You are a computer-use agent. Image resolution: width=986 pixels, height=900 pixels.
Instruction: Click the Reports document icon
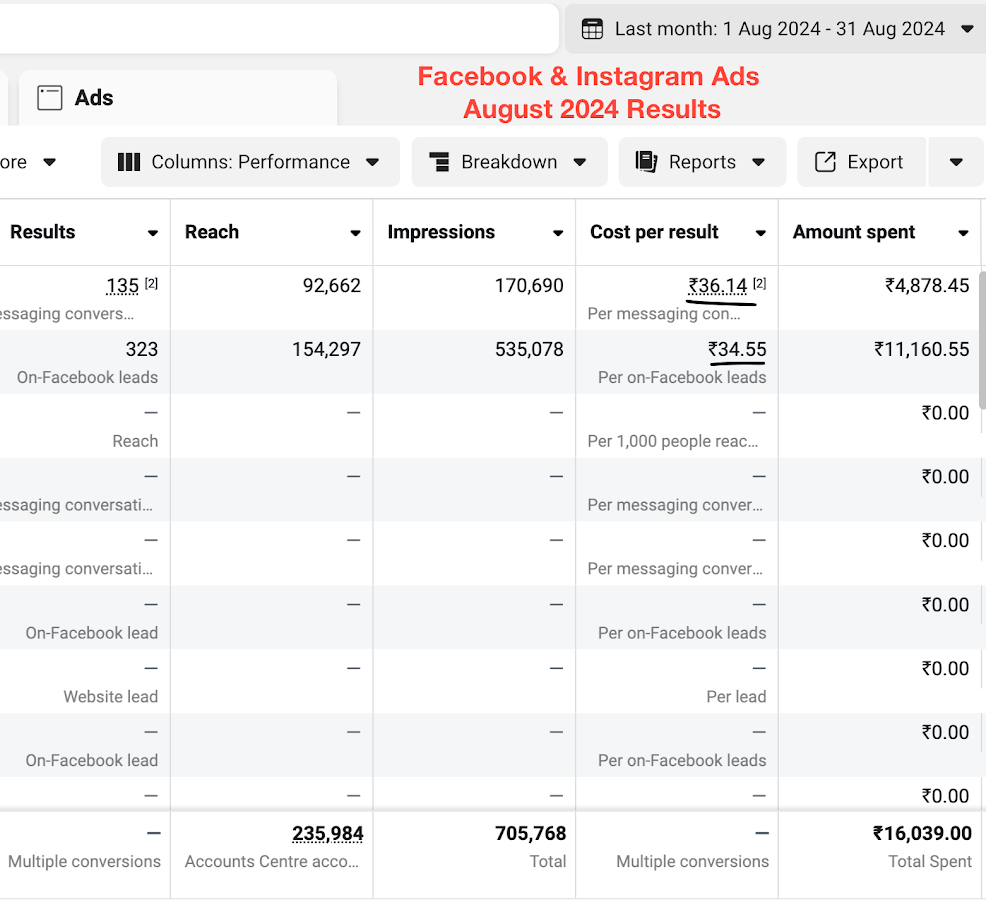coord(646,162)
